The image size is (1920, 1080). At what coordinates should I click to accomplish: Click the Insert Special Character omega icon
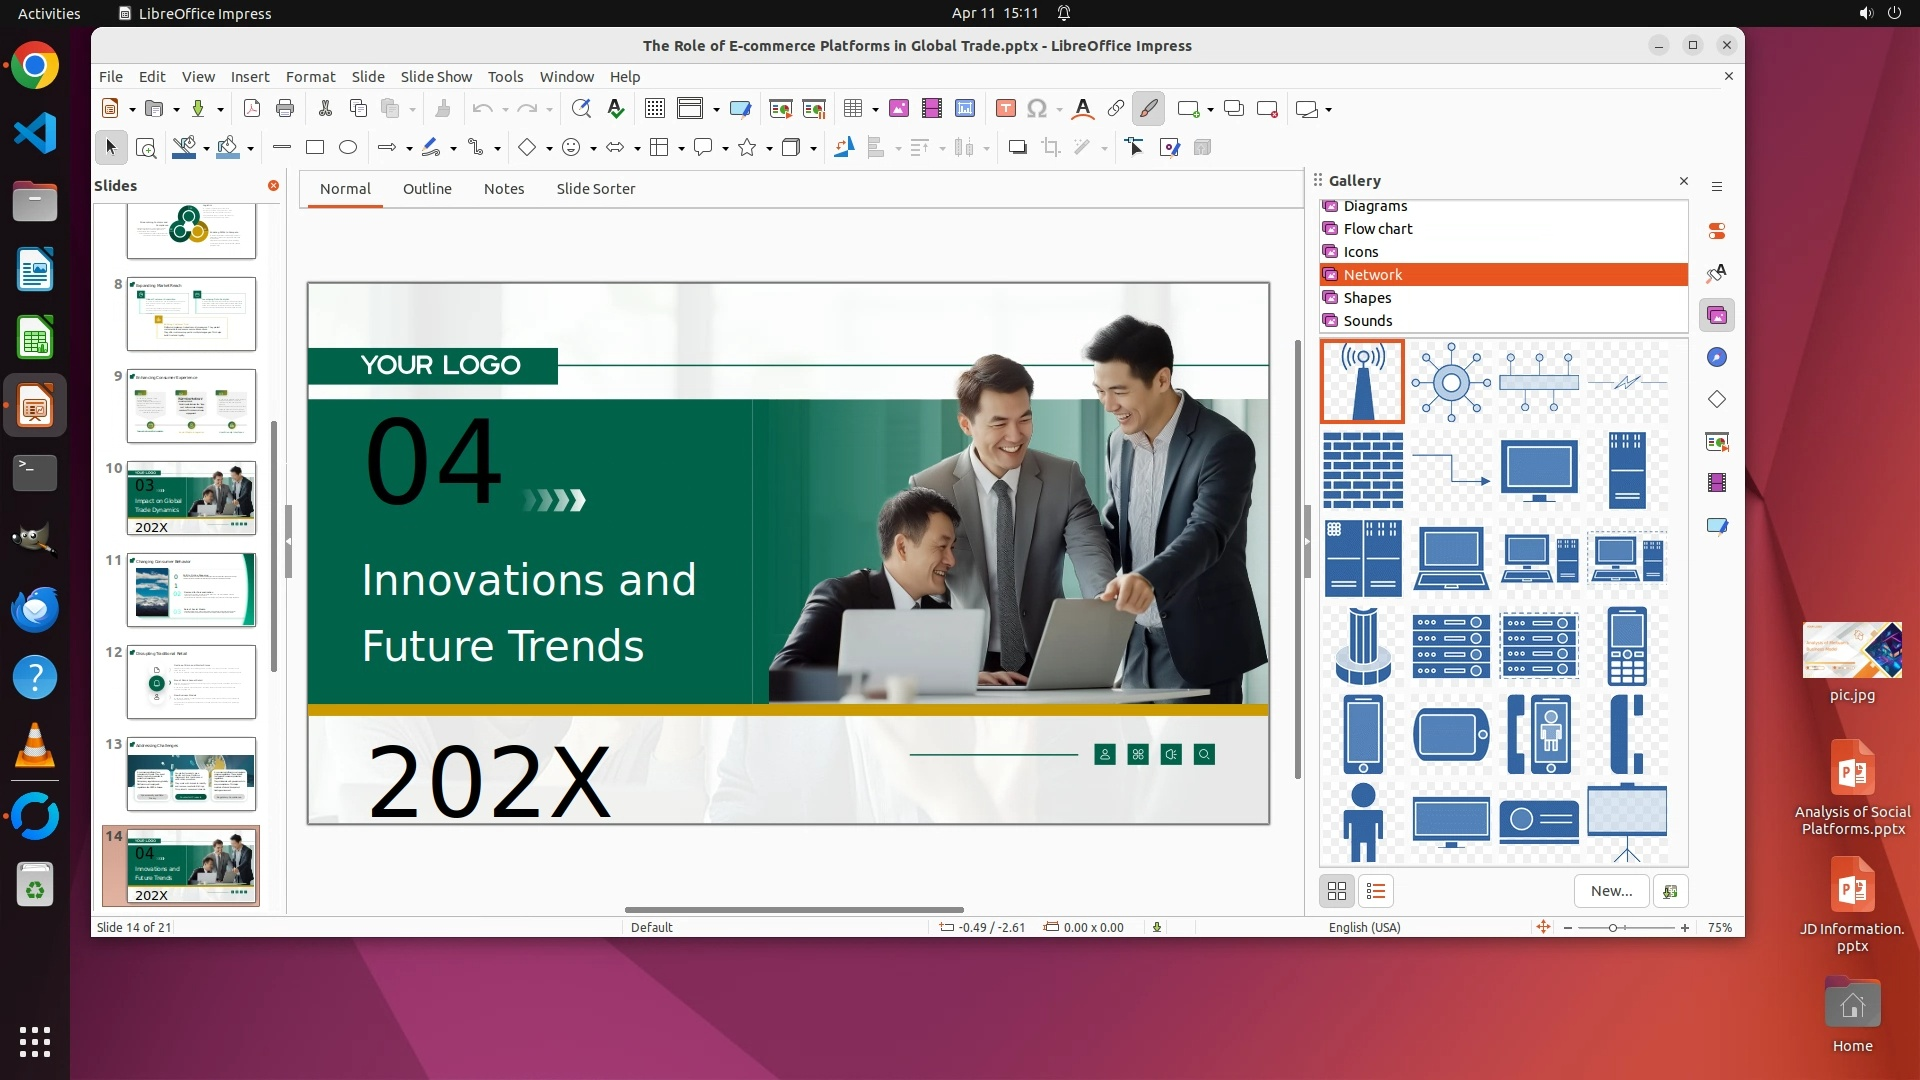[1037, 109]
